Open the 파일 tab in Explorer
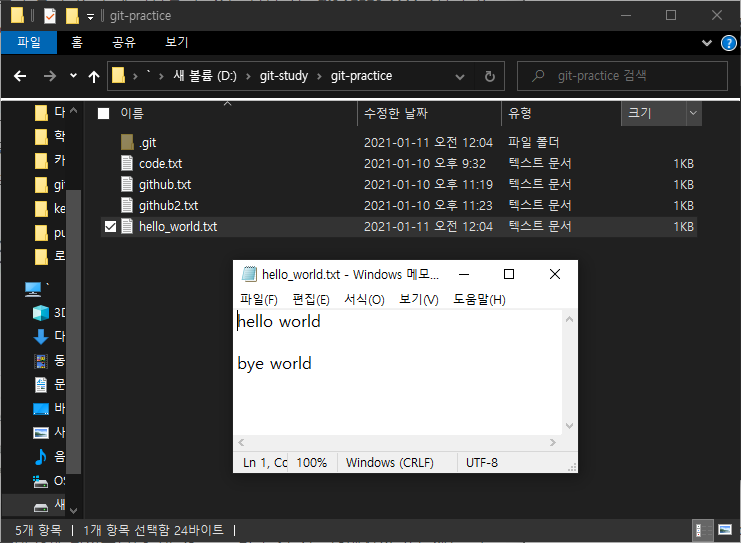 29,43
